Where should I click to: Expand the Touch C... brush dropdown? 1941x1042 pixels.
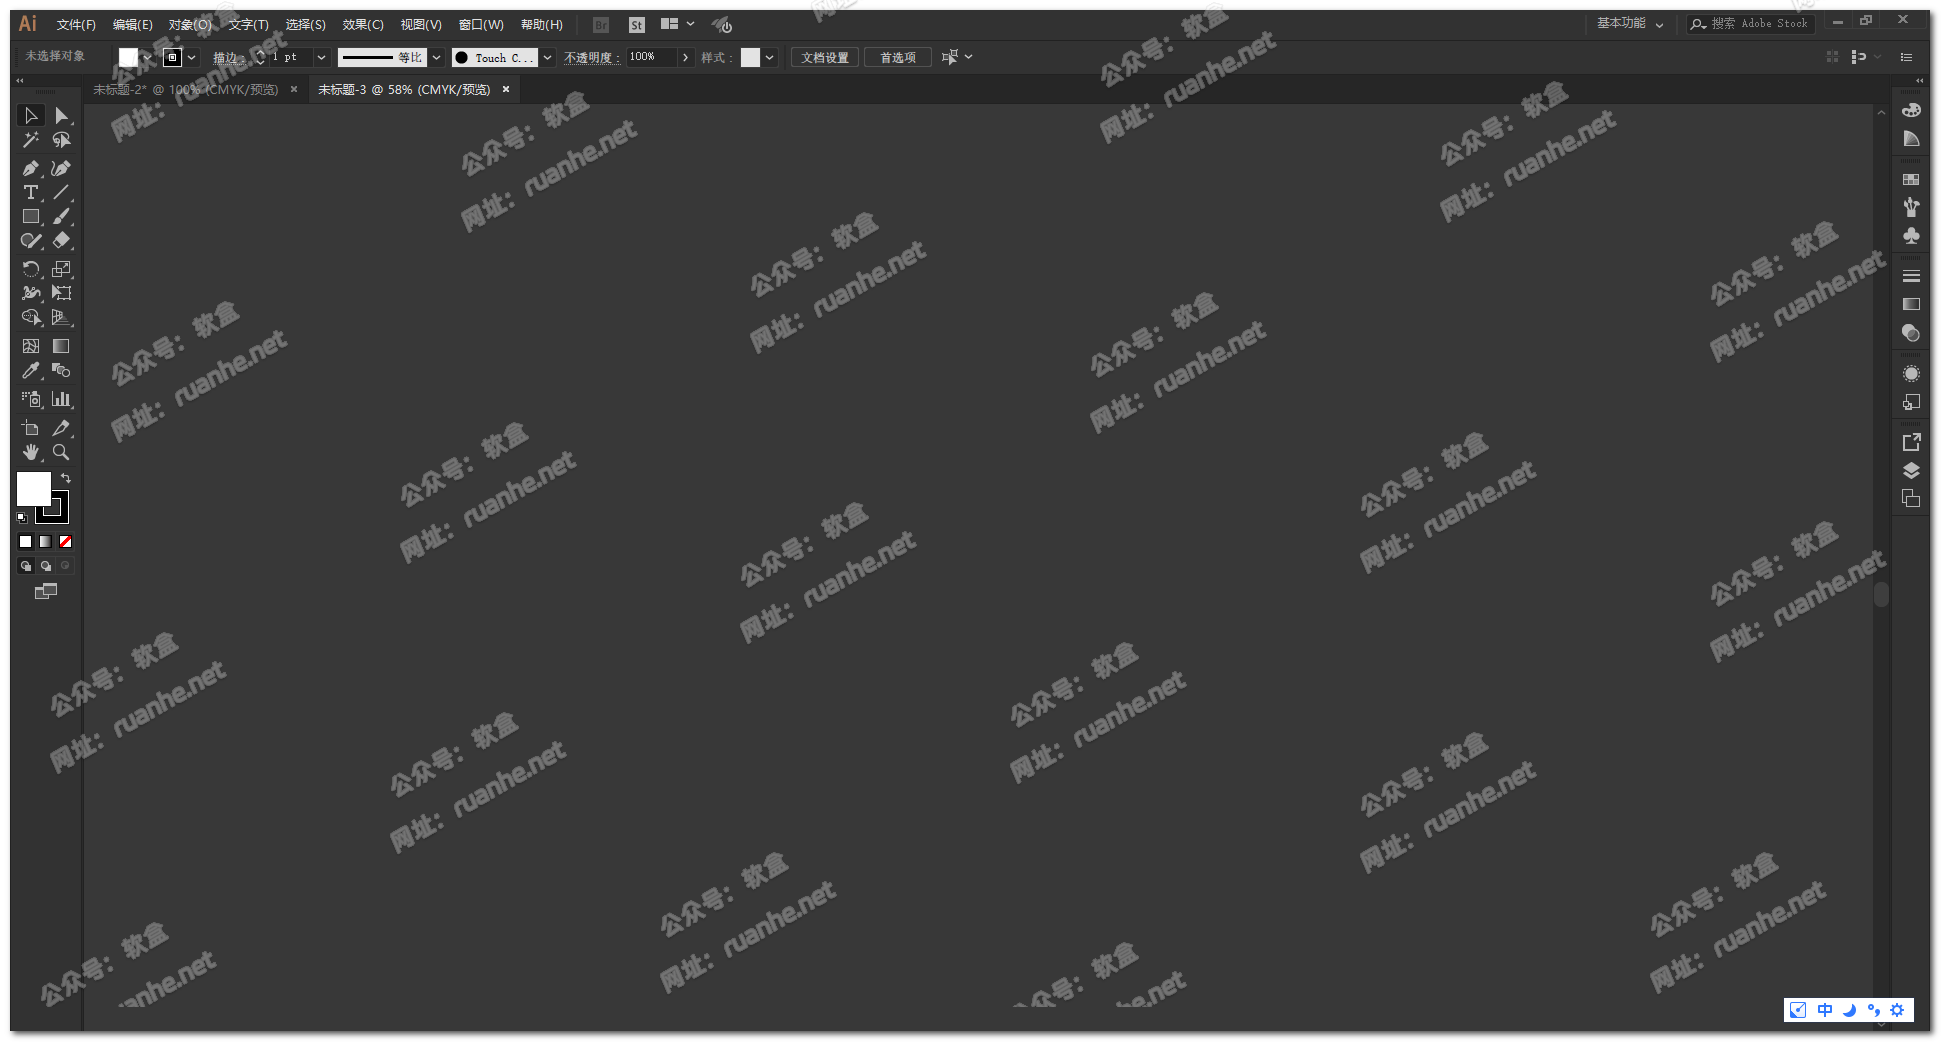click(x=548, y=58)
